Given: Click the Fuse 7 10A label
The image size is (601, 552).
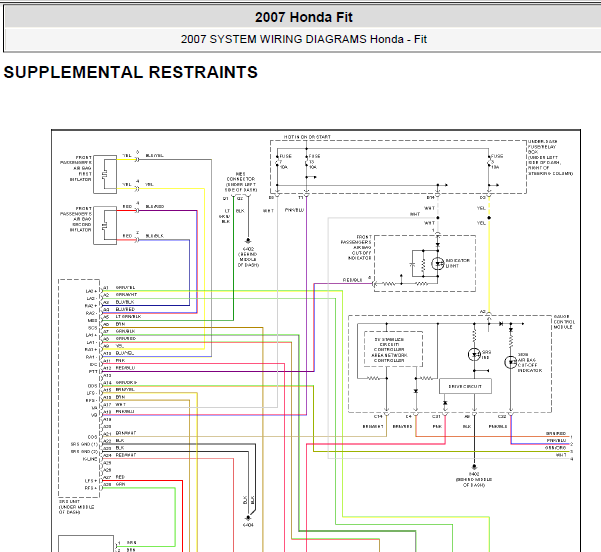Looking at the screenshot, I should (284, 161).
